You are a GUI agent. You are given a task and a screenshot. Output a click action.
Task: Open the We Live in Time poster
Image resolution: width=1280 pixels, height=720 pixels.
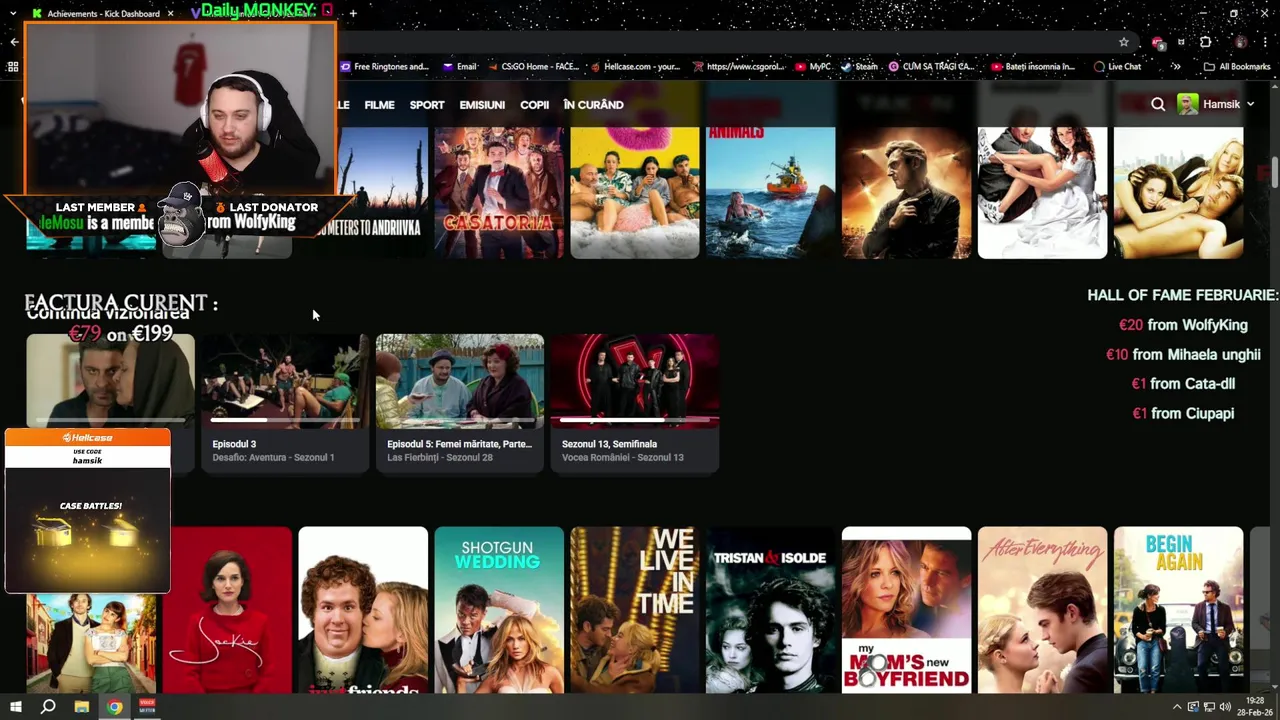pyautogui.click(x=635, y=610)
